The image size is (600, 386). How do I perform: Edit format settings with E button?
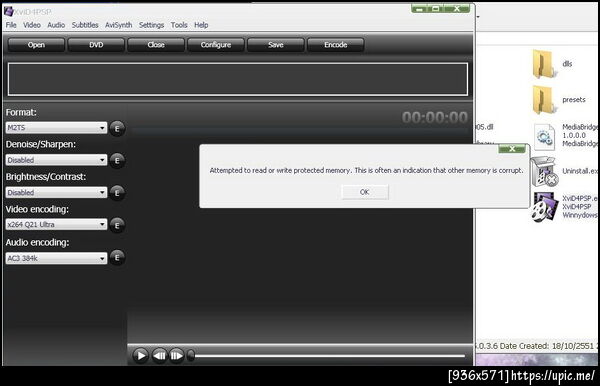pos(117,128)
